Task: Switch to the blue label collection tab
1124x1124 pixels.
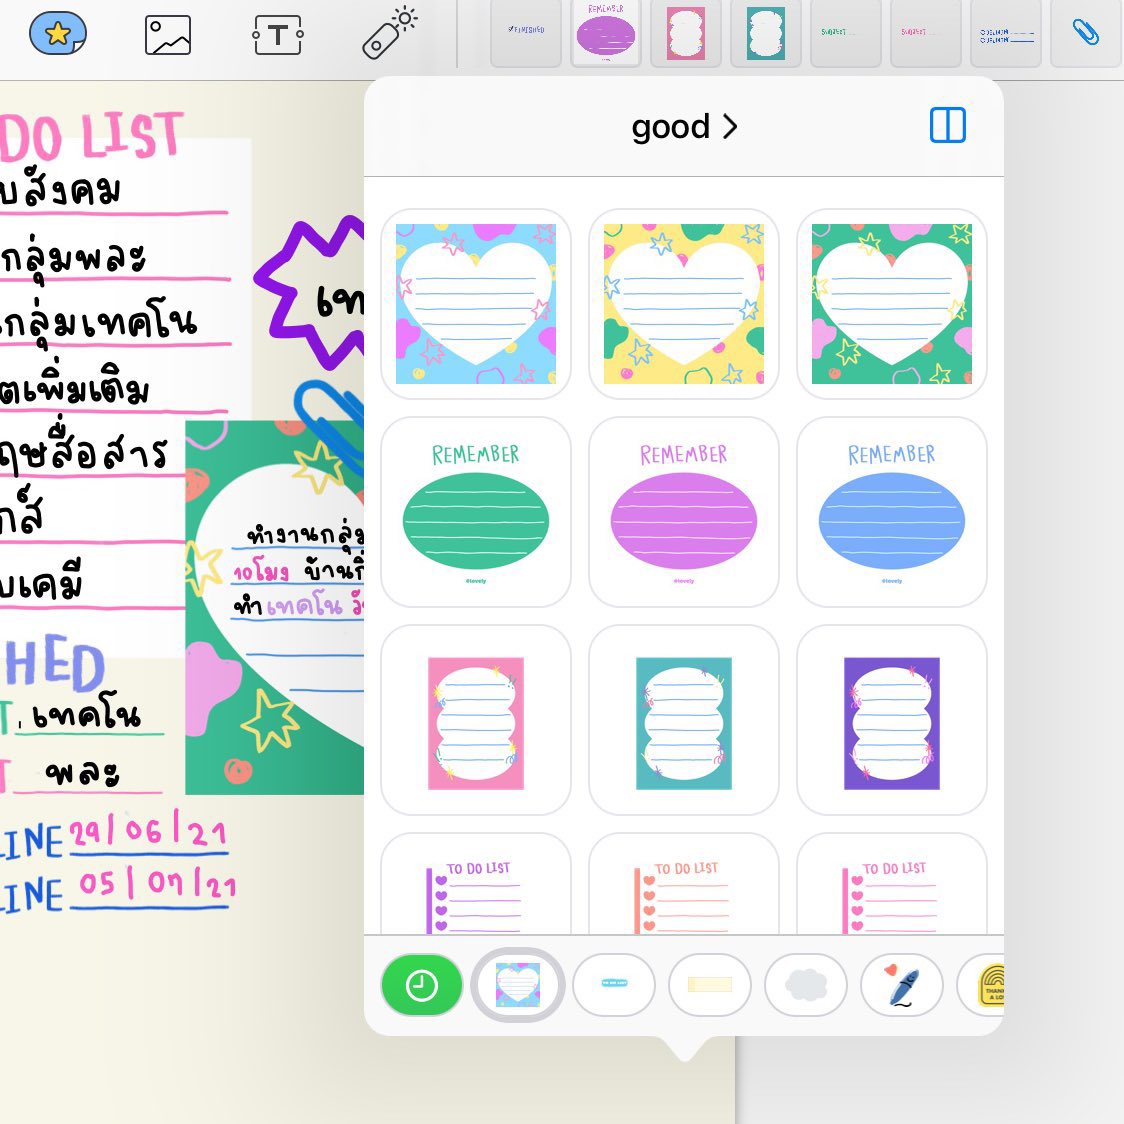Action: pyautogui.click(x=614, y=985)
